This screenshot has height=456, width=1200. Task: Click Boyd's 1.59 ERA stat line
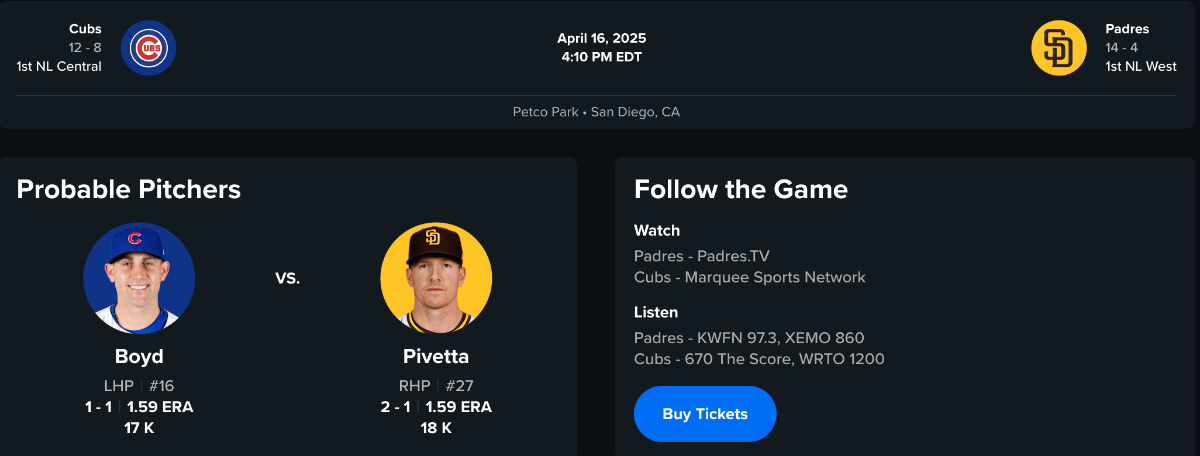(x=160, y=407)
